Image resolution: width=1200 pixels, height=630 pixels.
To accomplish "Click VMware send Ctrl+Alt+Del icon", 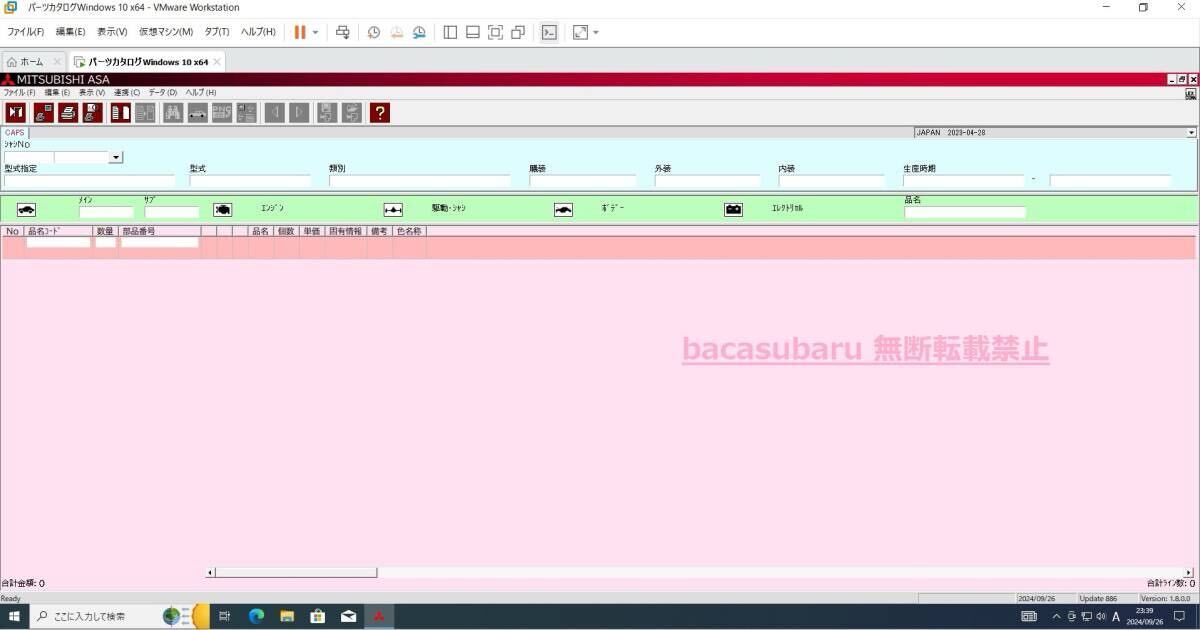I will click(x=343, y=32).
